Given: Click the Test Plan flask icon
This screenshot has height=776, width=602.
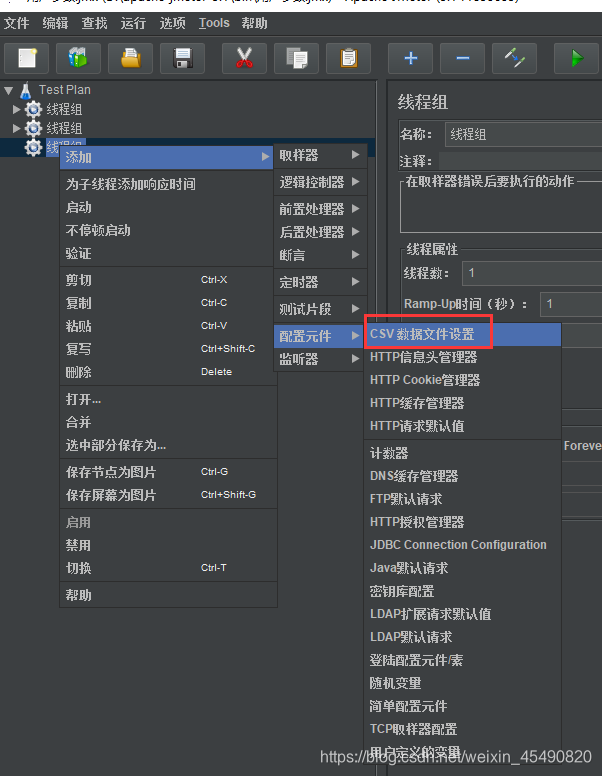Looking at the screenshot, I should pyautogui.click(x=26, y=90).
